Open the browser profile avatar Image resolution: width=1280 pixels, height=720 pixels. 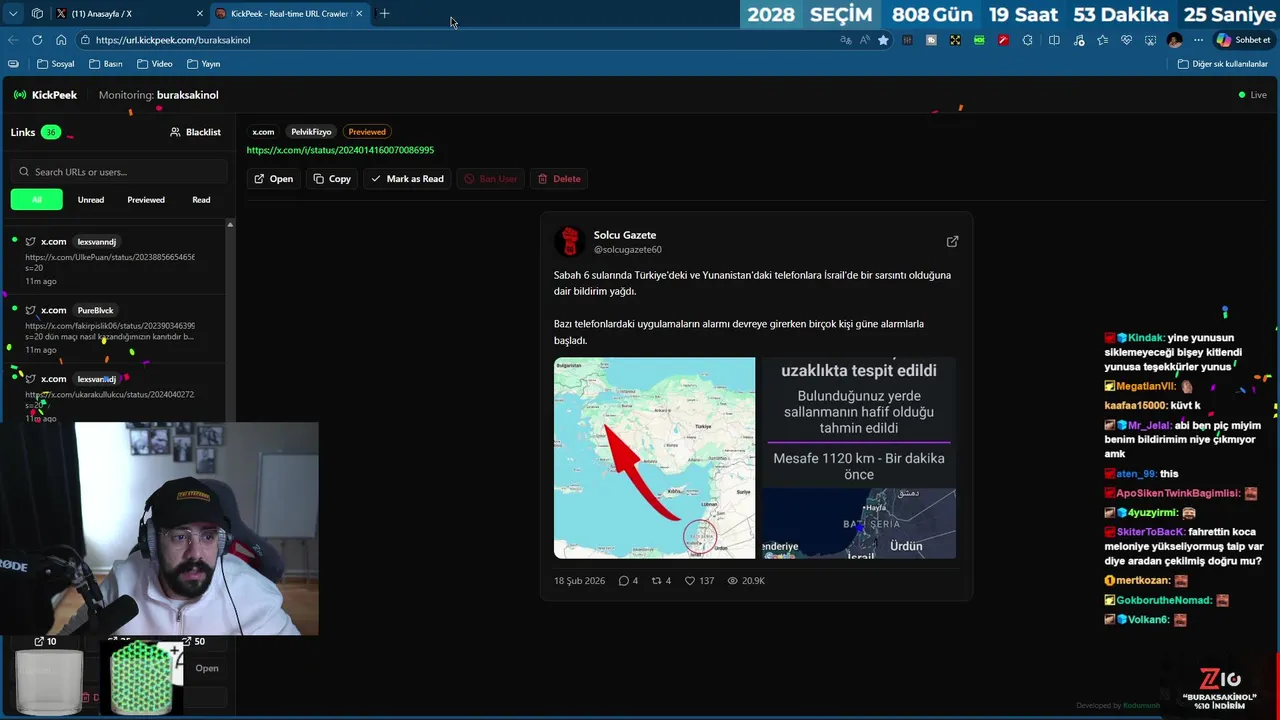tap(1174, 40)
